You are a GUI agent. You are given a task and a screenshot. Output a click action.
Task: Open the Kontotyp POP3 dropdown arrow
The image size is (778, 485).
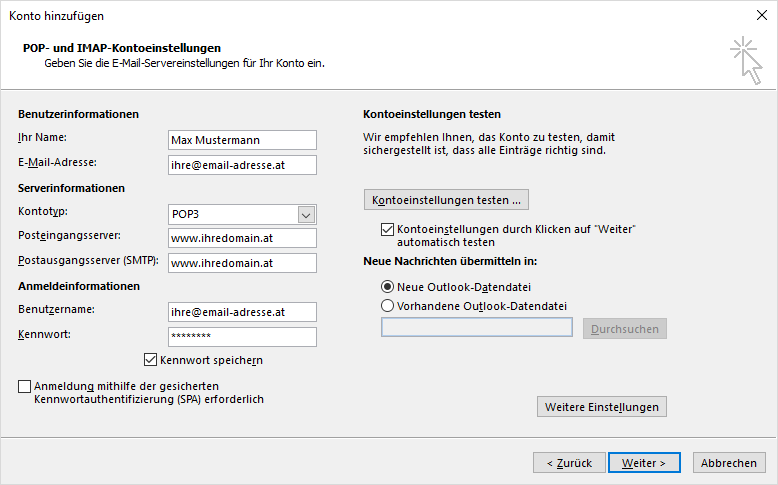tap(306, 215)
